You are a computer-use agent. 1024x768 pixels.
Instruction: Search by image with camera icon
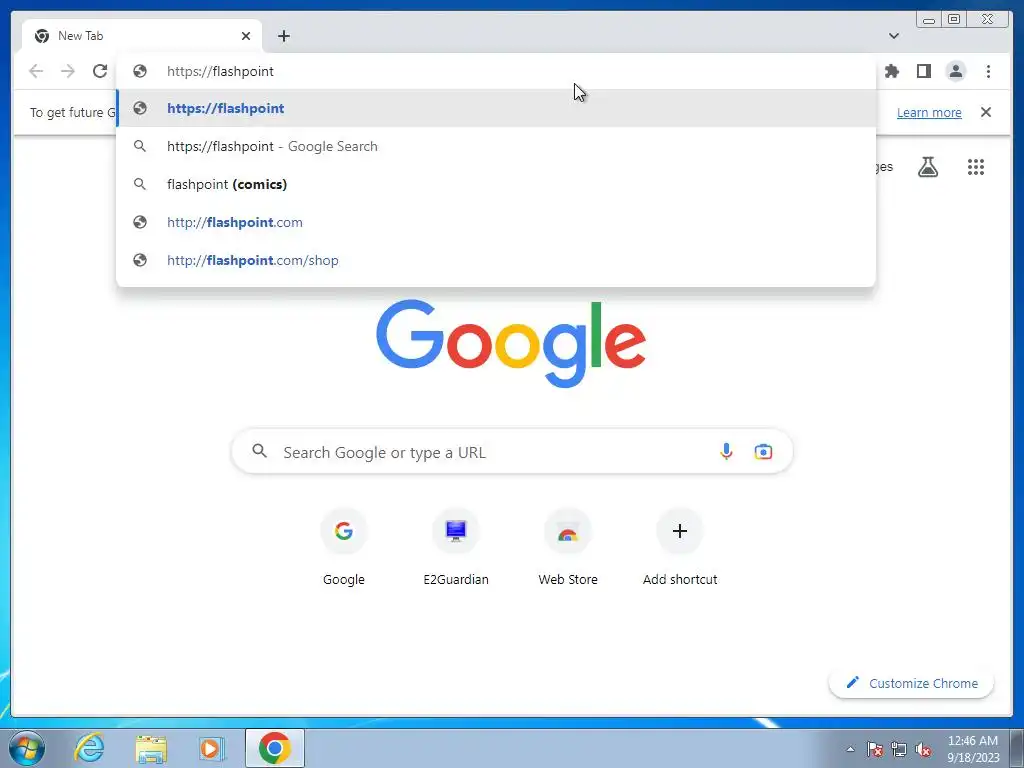[x=763, y=451]
